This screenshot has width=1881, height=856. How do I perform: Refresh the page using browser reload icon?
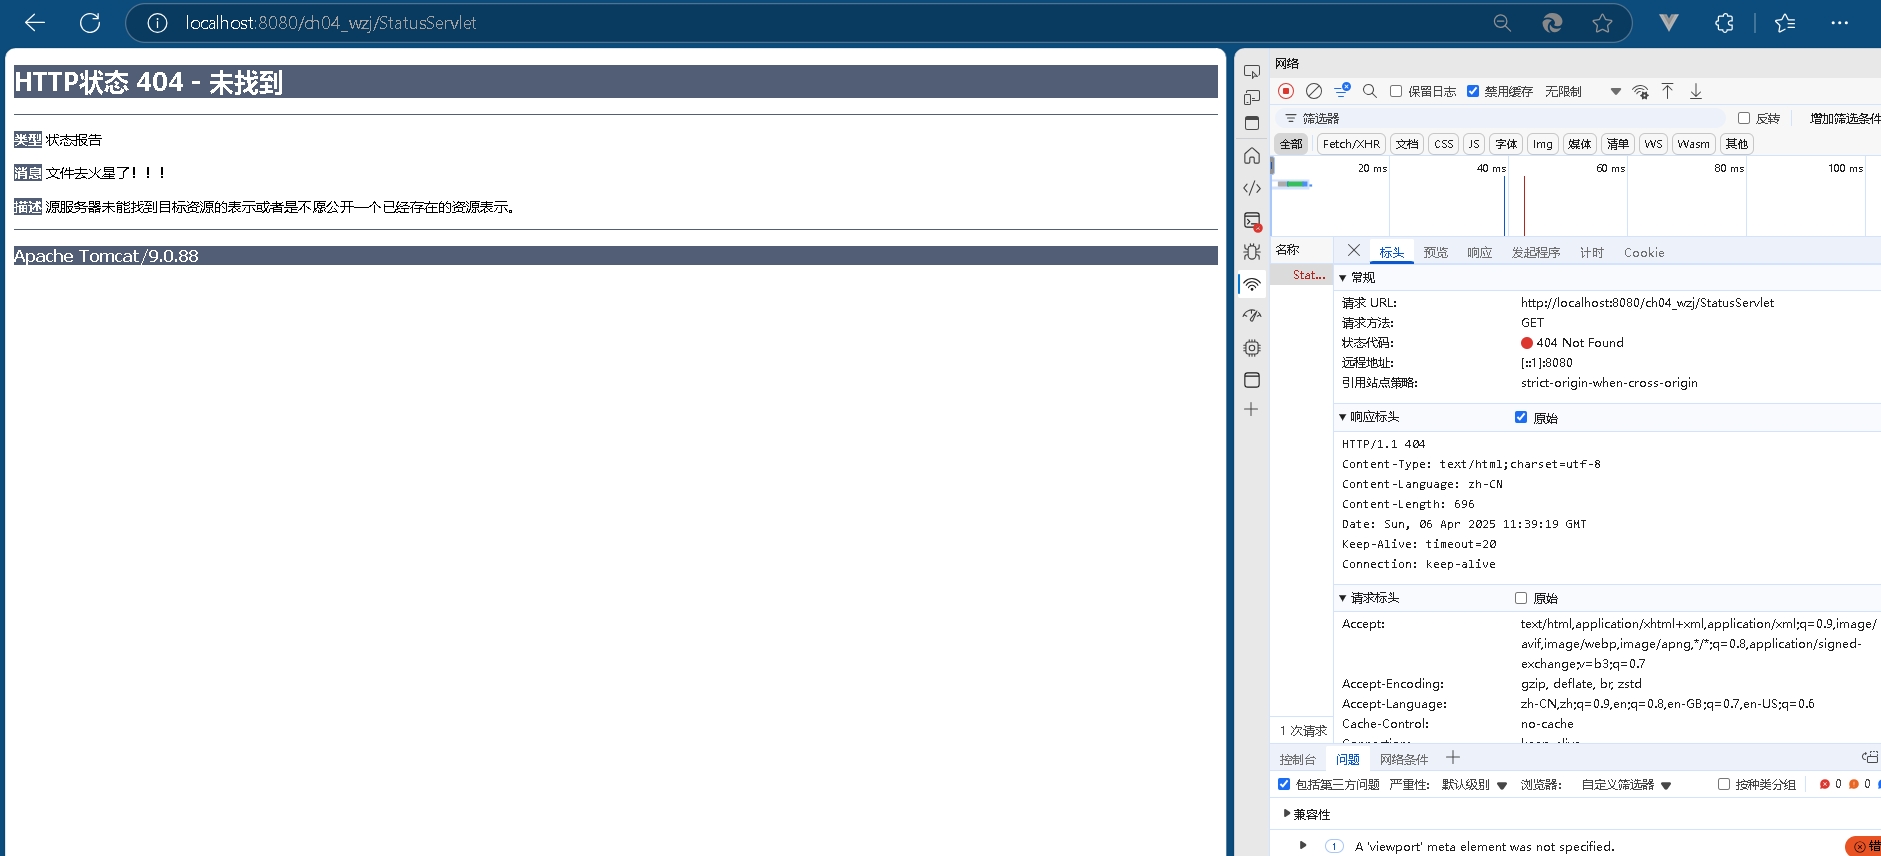tap(90, 23)
